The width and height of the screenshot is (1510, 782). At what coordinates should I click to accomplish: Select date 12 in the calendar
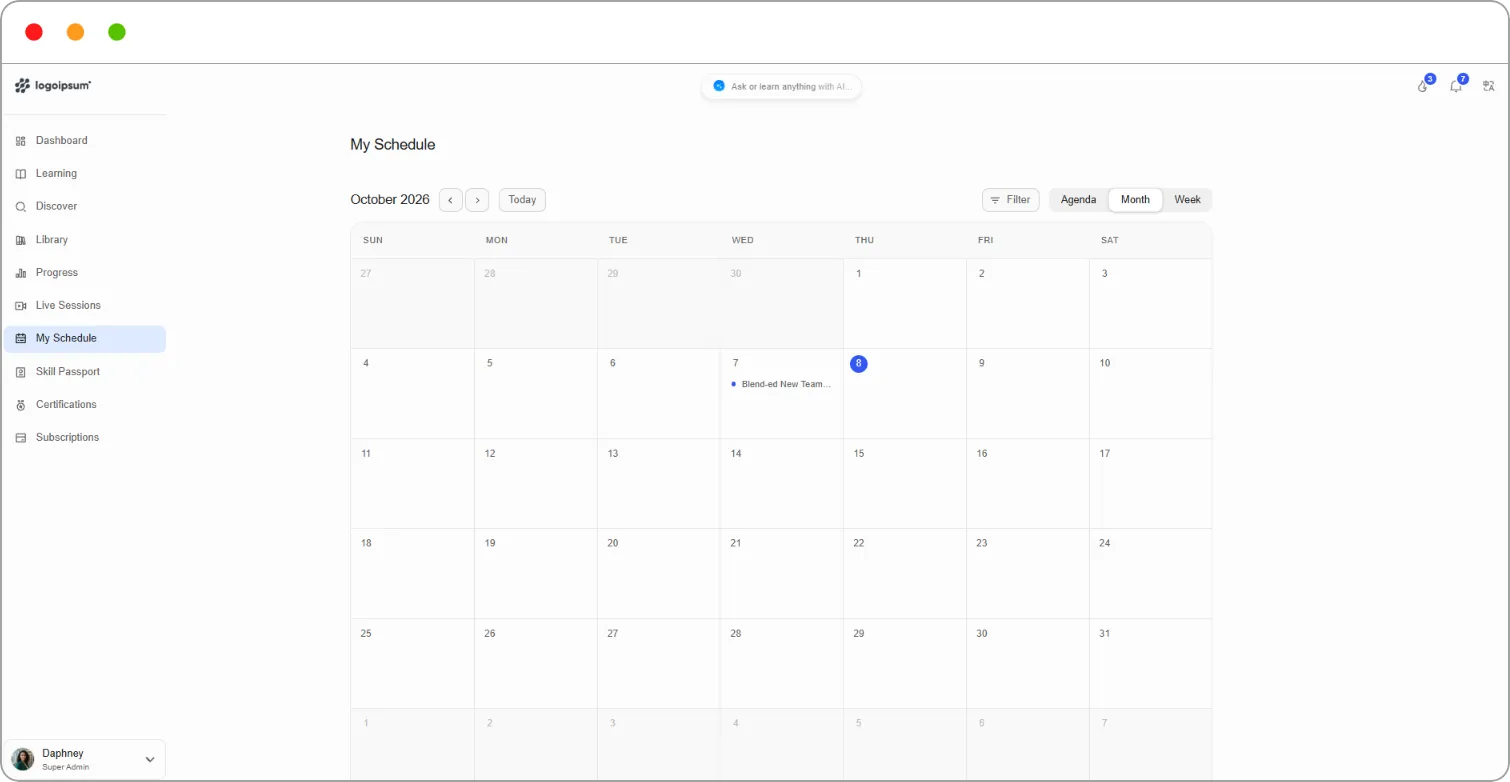(490, 454)
